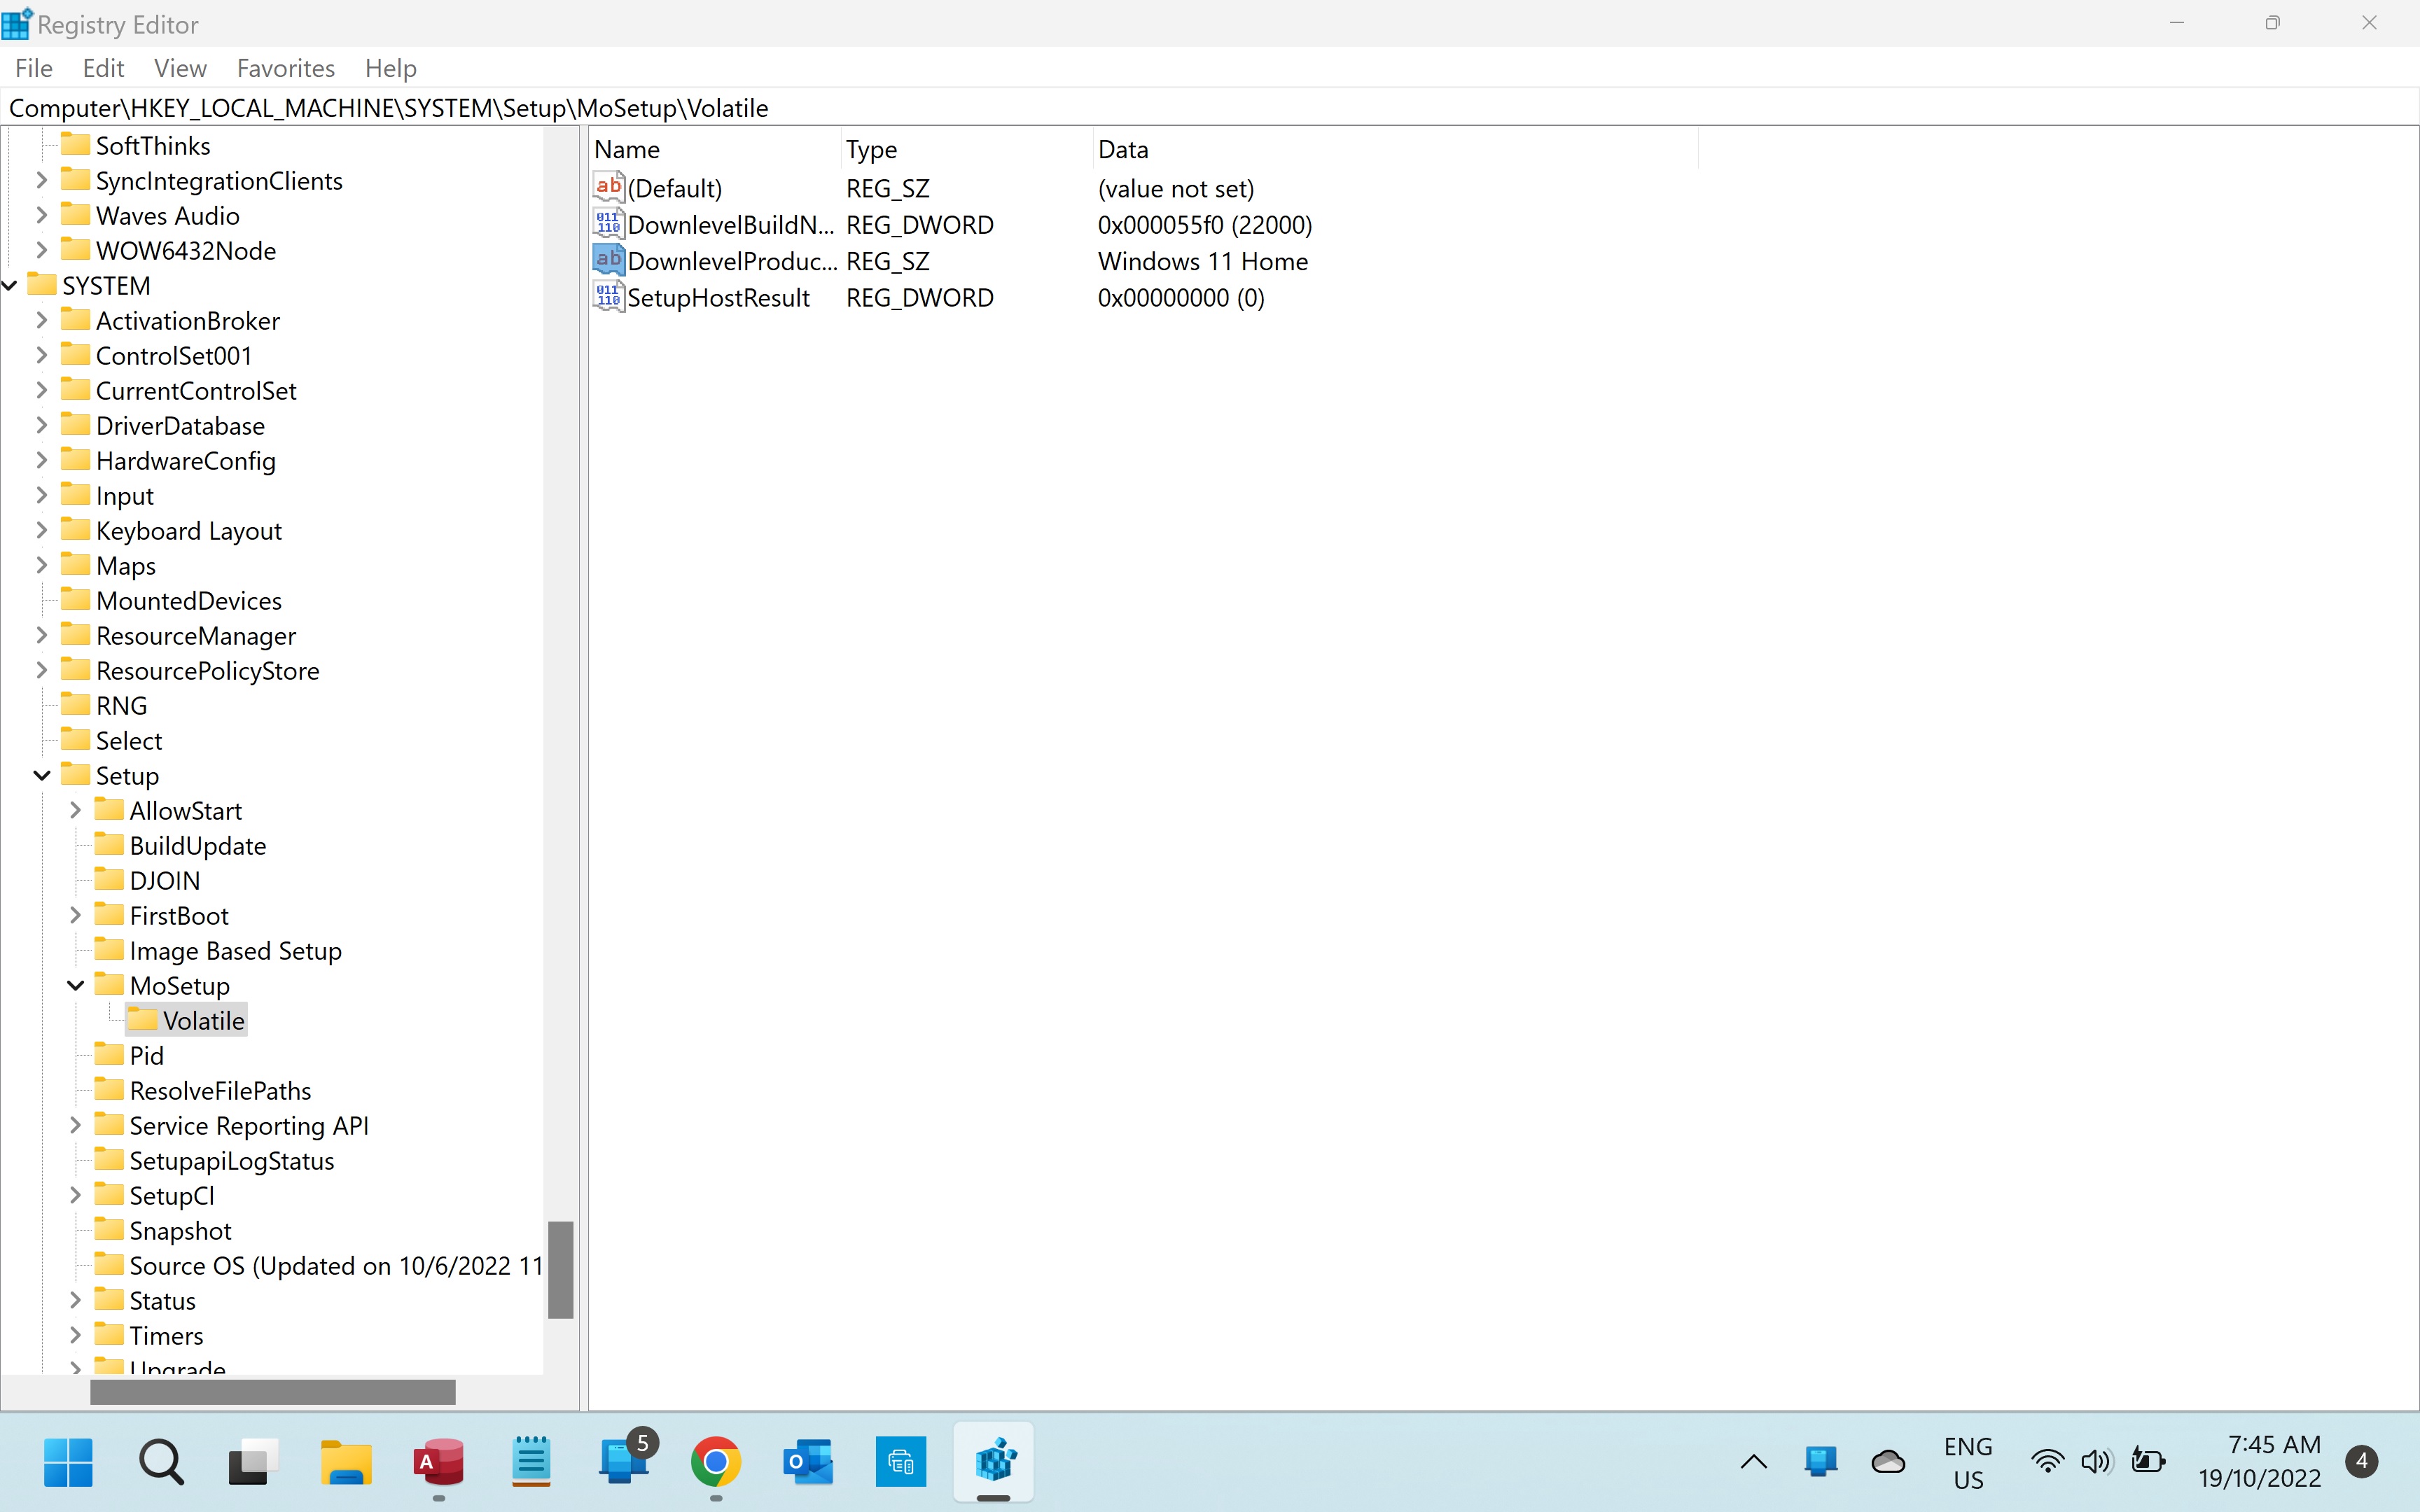Select the Image Based Setup key

click(x=236, y=950)
